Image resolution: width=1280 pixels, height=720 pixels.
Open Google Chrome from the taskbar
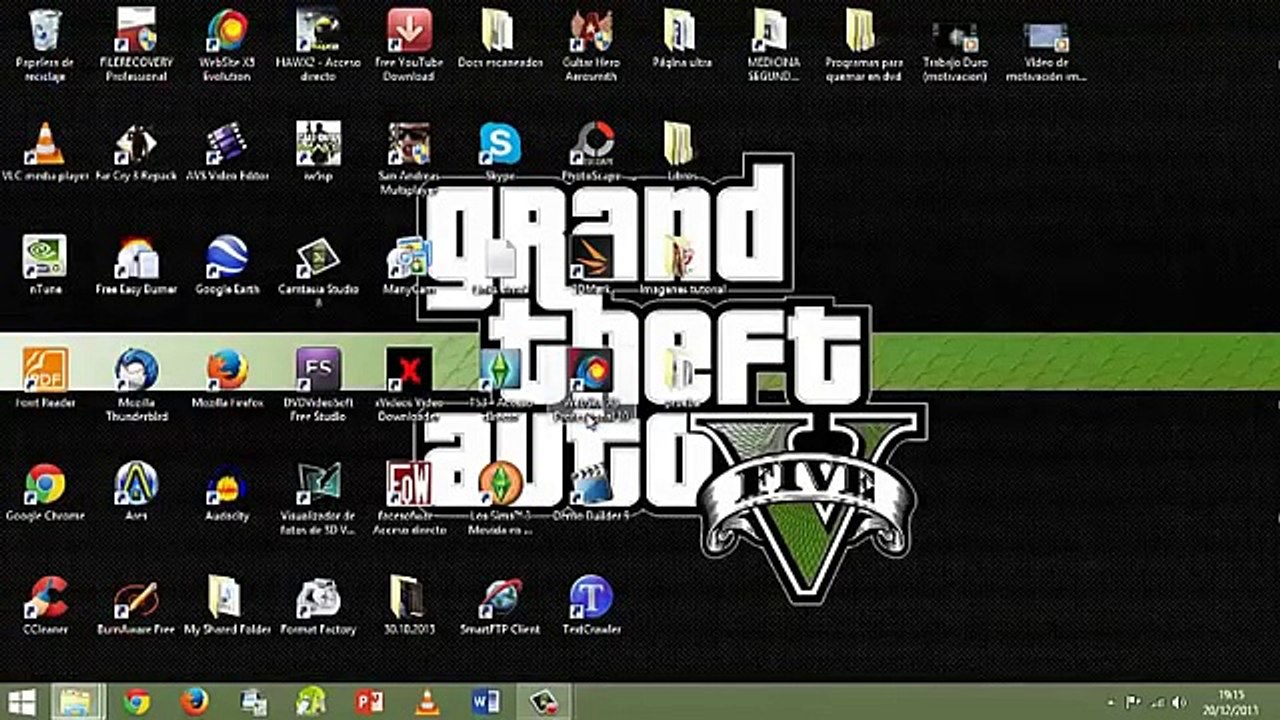pos(137,701)
